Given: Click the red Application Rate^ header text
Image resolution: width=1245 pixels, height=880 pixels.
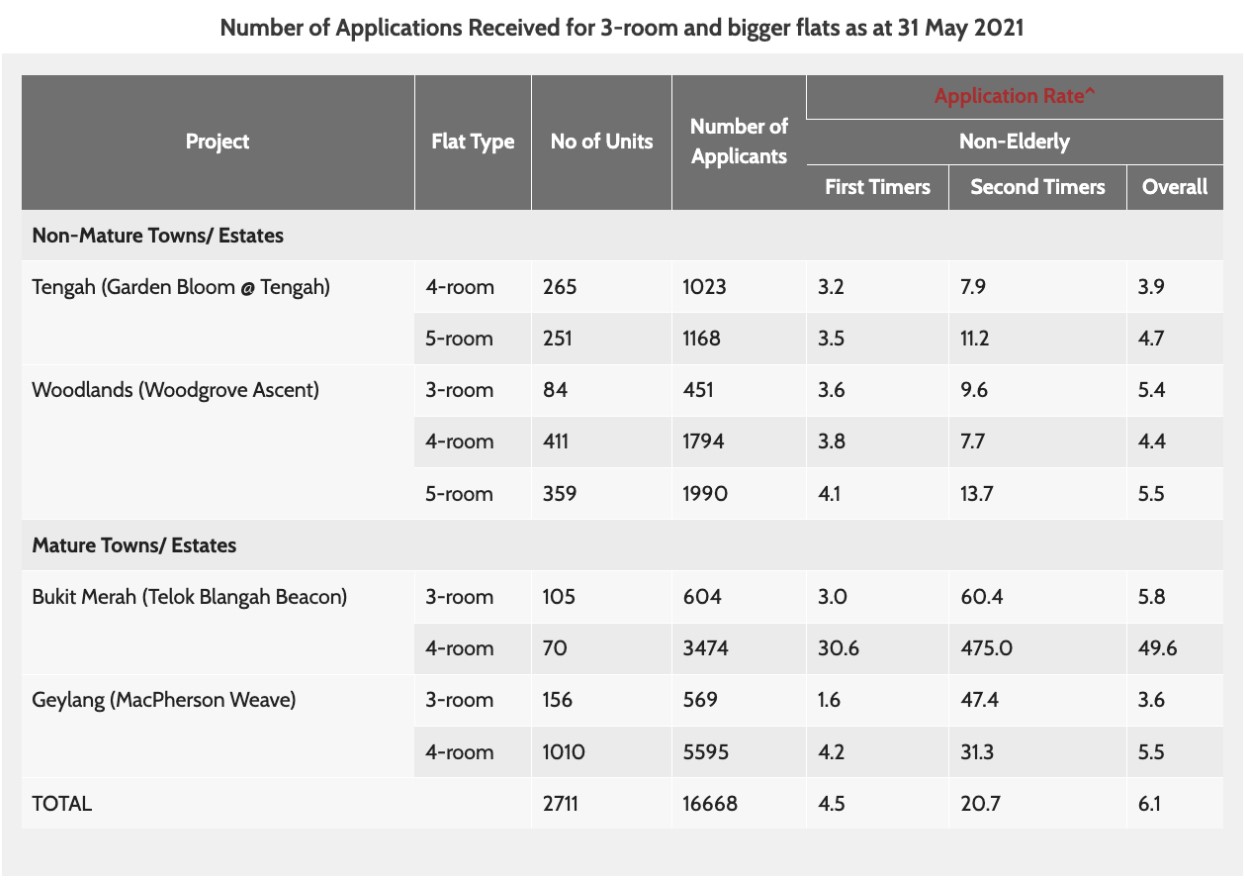Looking at the screenshot, I should coord(1013,96).
